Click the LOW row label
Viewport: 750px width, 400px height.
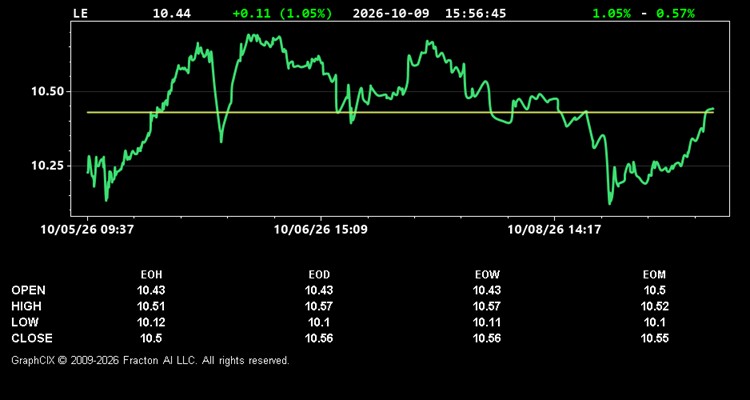click(x=25, y=322)
